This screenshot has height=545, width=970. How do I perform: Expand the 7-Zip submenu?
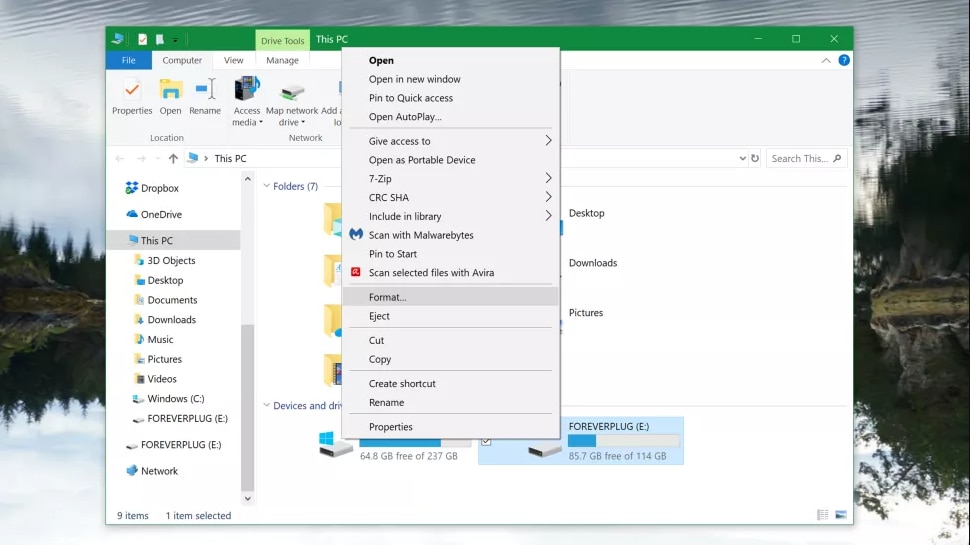click(x=548, y=178)
